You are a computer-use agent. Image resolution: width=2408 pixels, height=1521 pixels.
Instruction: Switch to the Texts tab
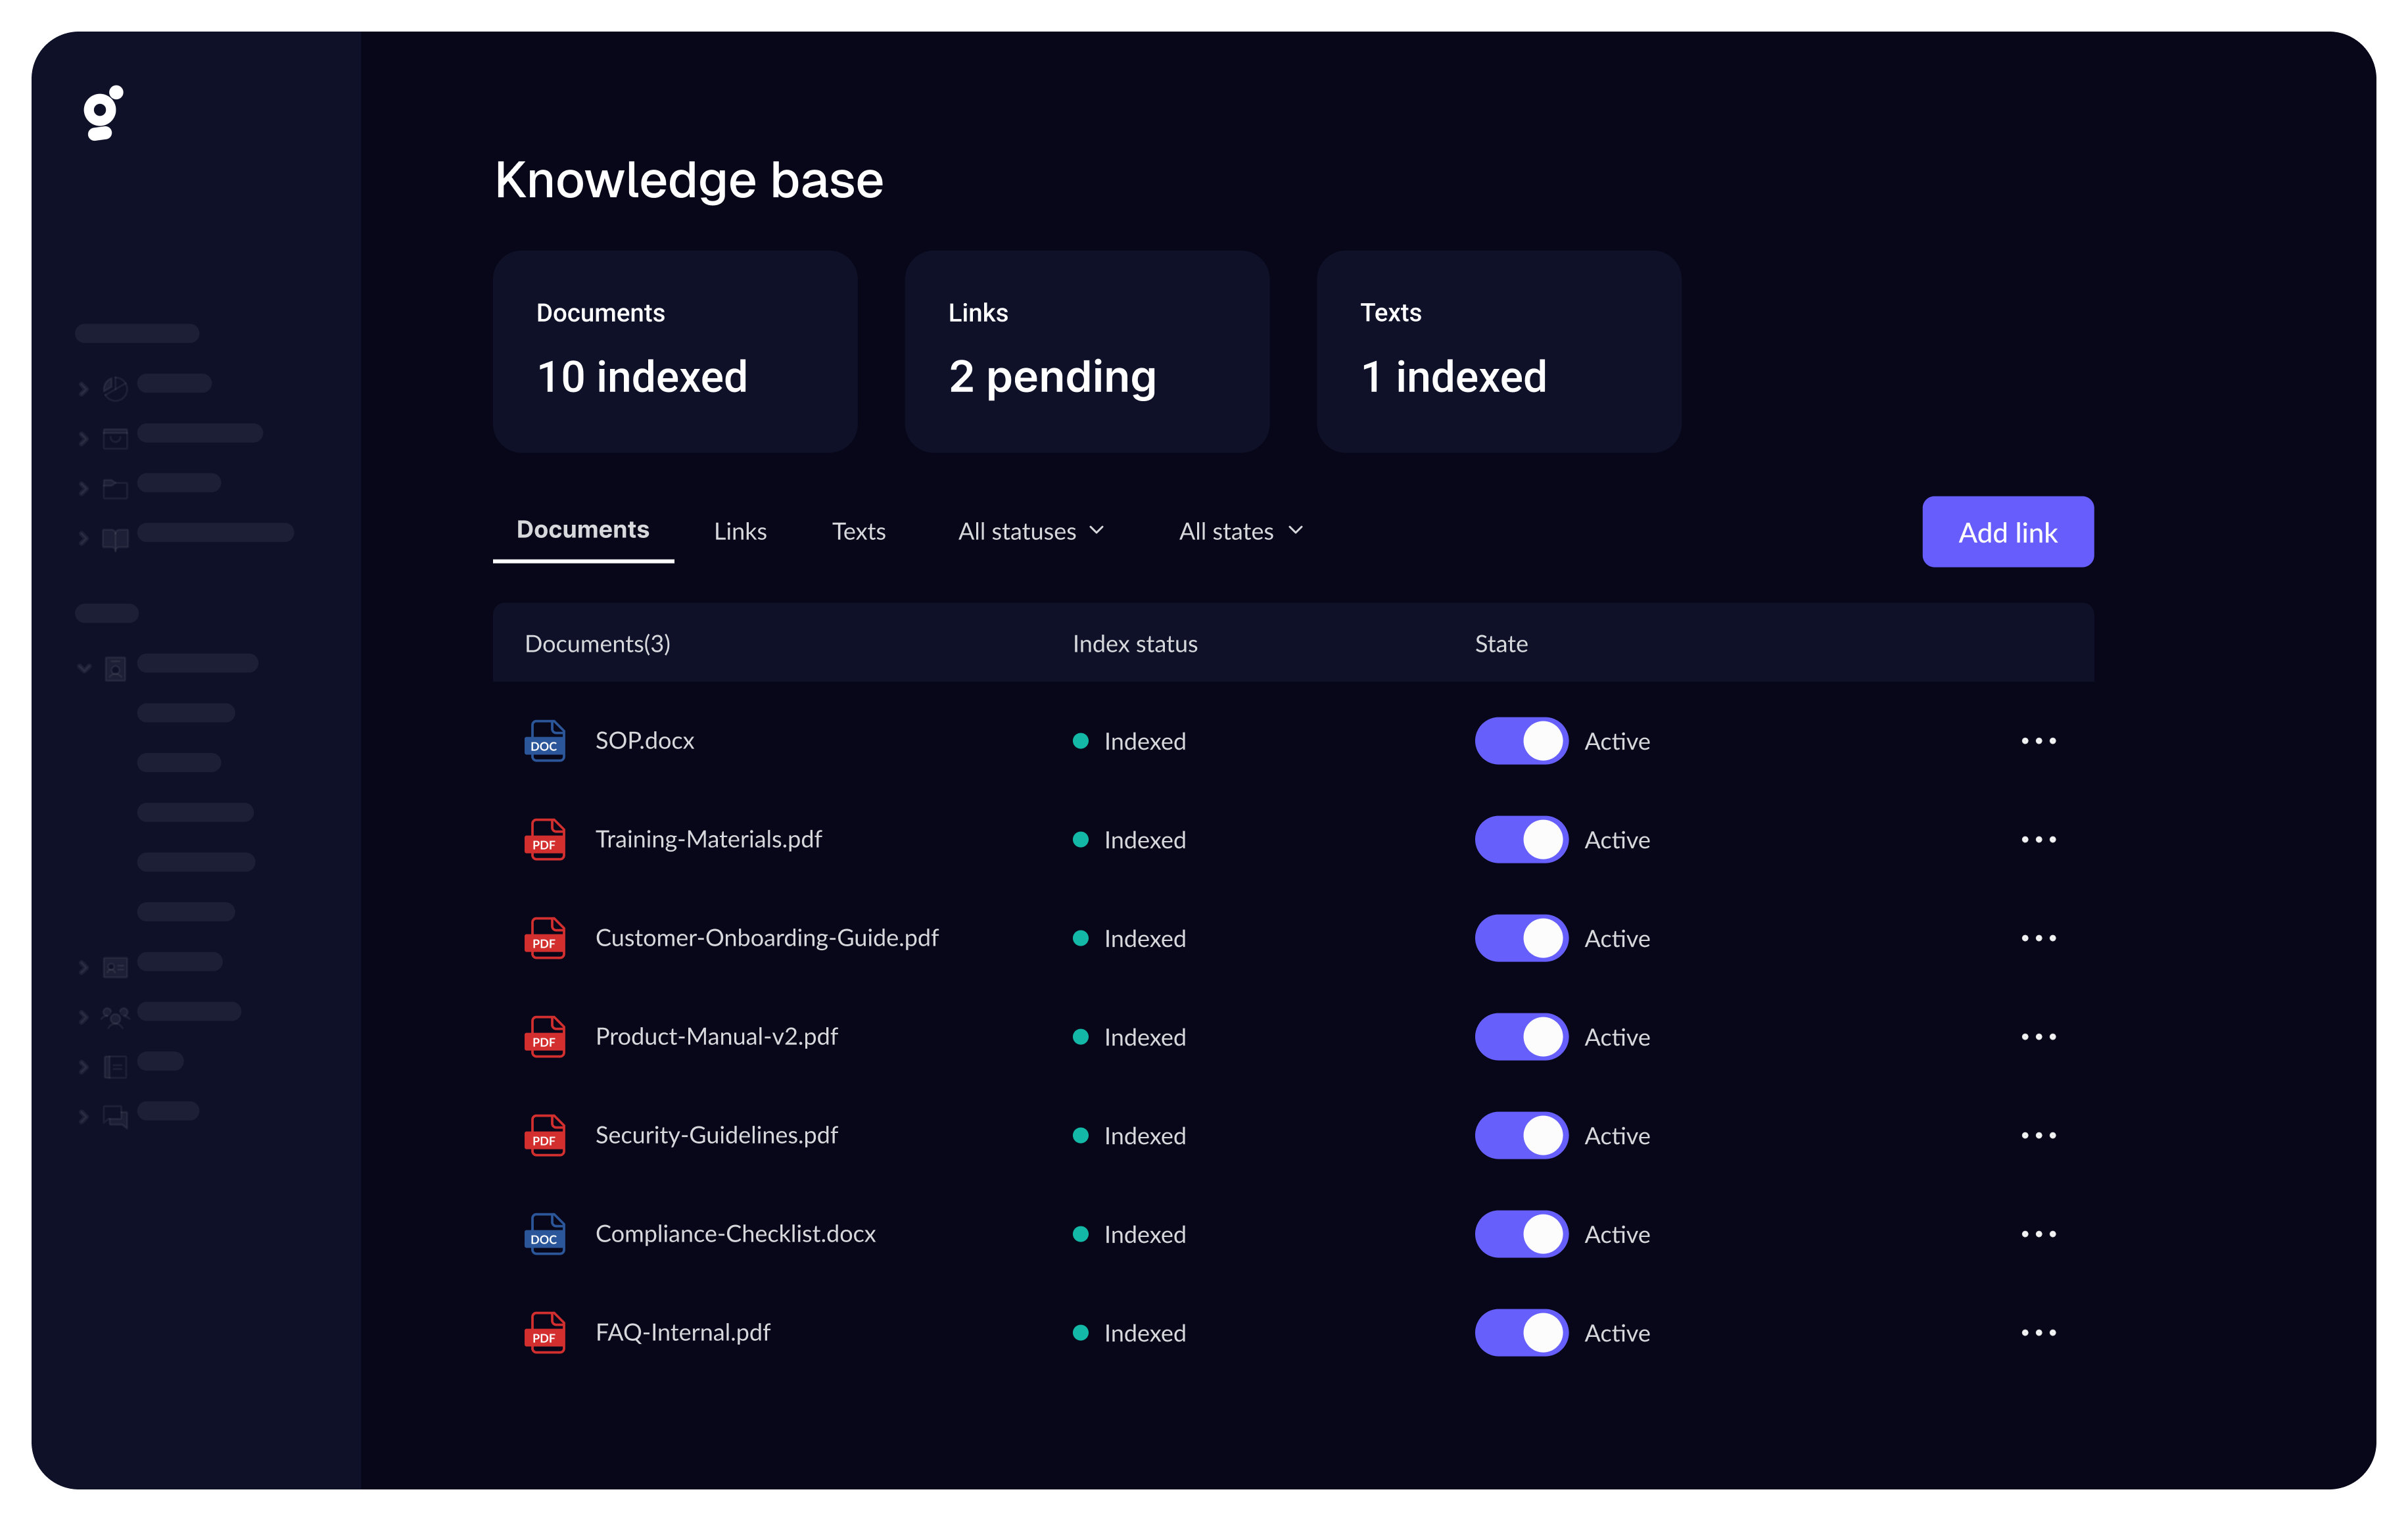pos(858,531)
